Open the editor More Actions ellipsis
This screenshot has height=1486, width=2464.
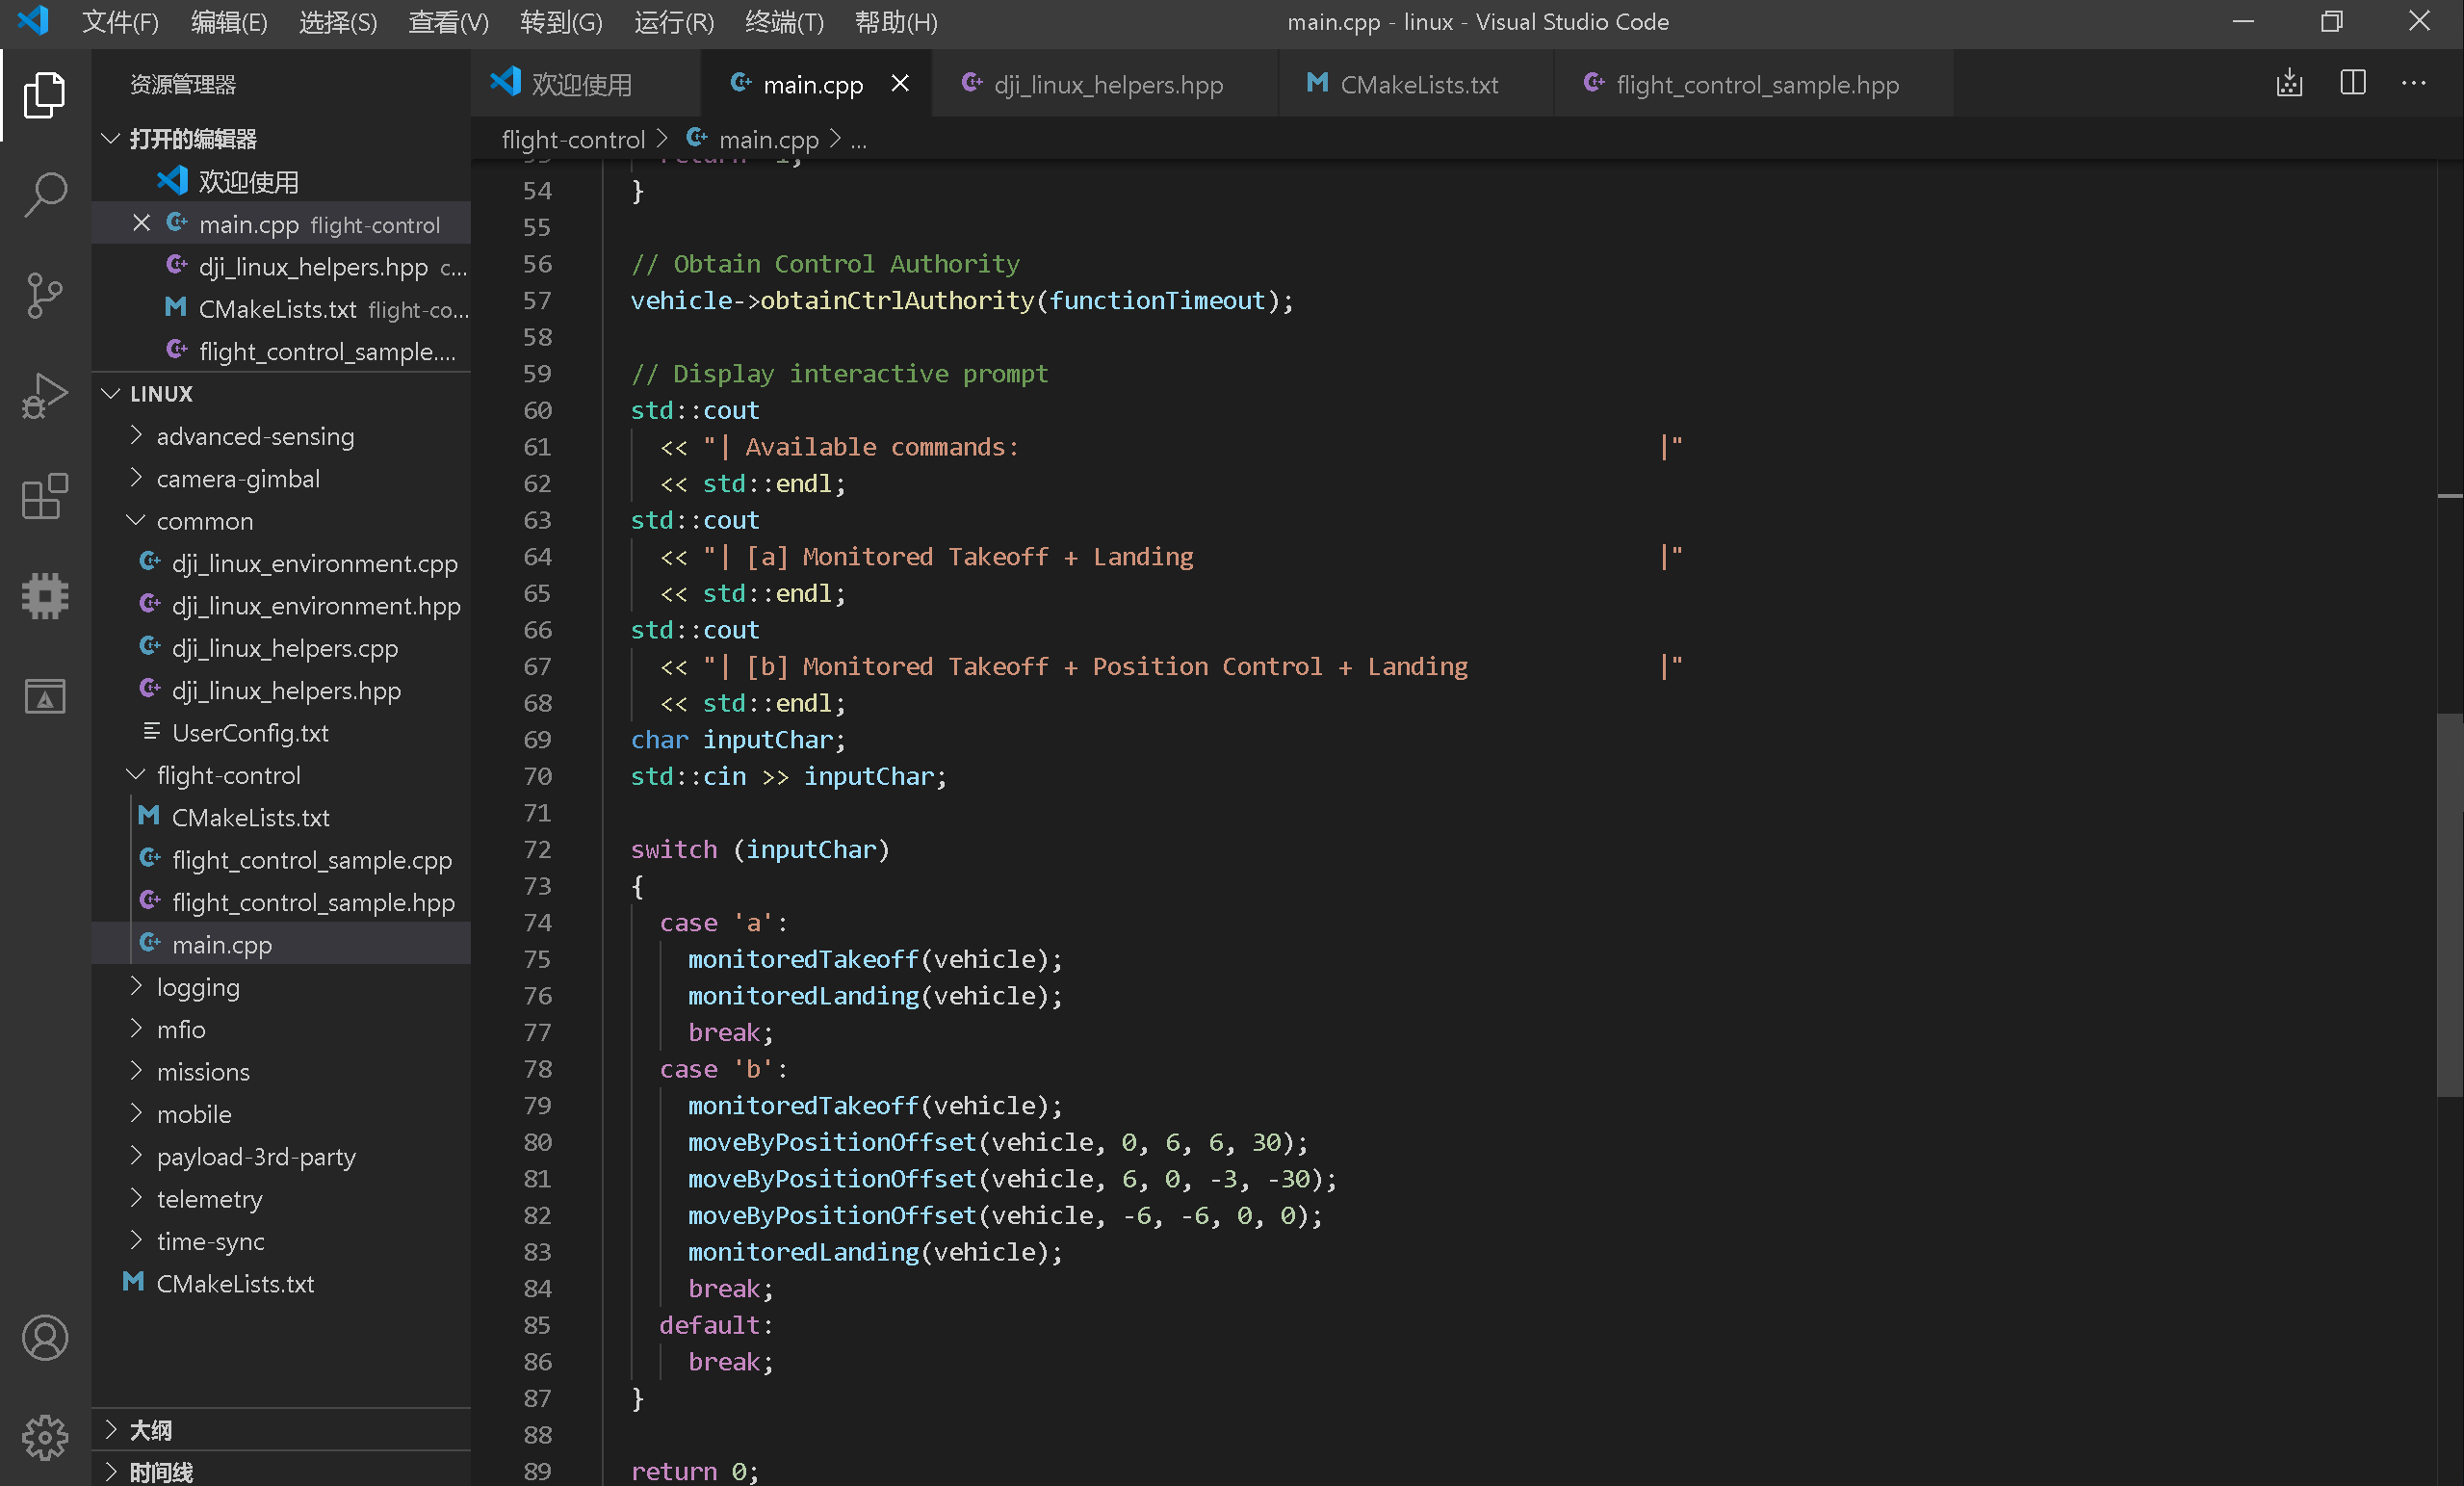[2413, 84]
